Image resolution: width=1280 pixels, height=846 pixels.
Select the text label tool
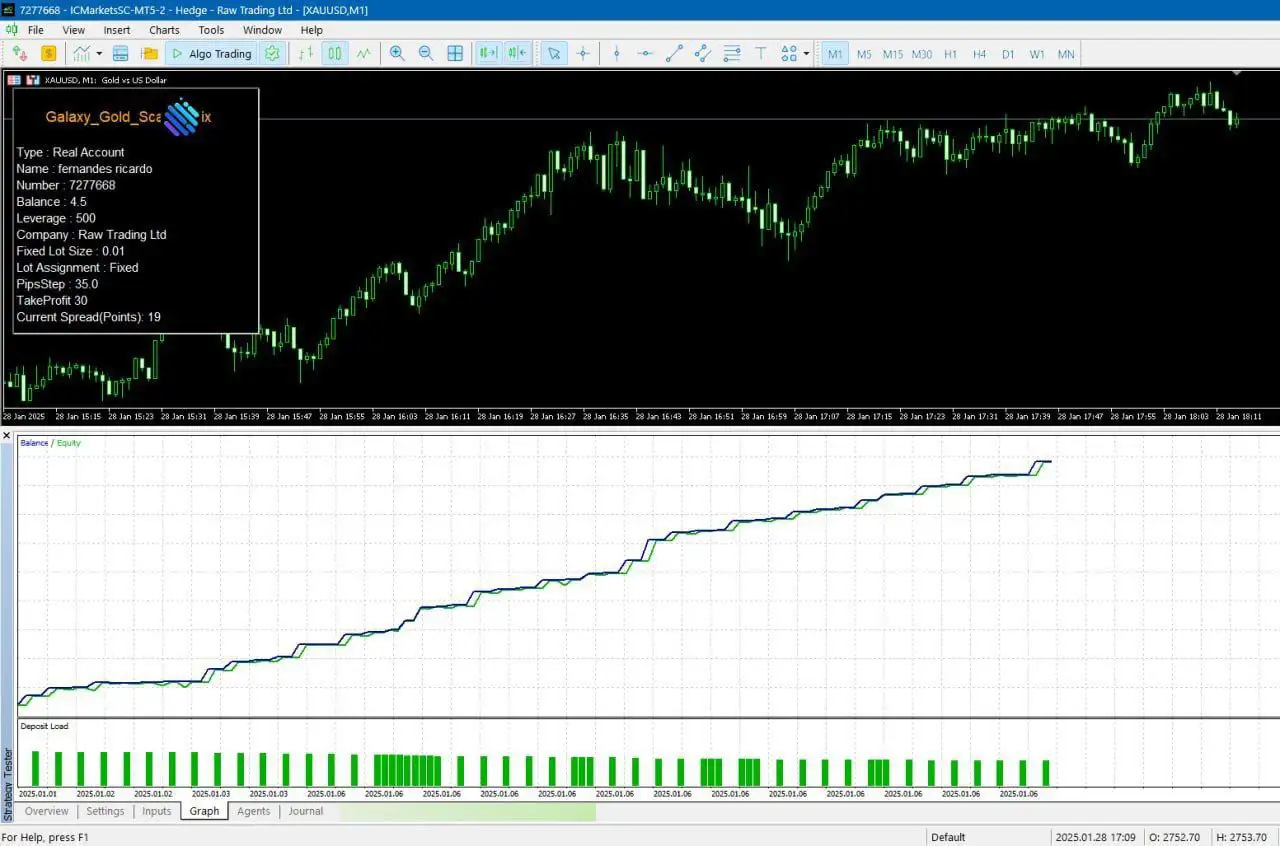(760, 54)
